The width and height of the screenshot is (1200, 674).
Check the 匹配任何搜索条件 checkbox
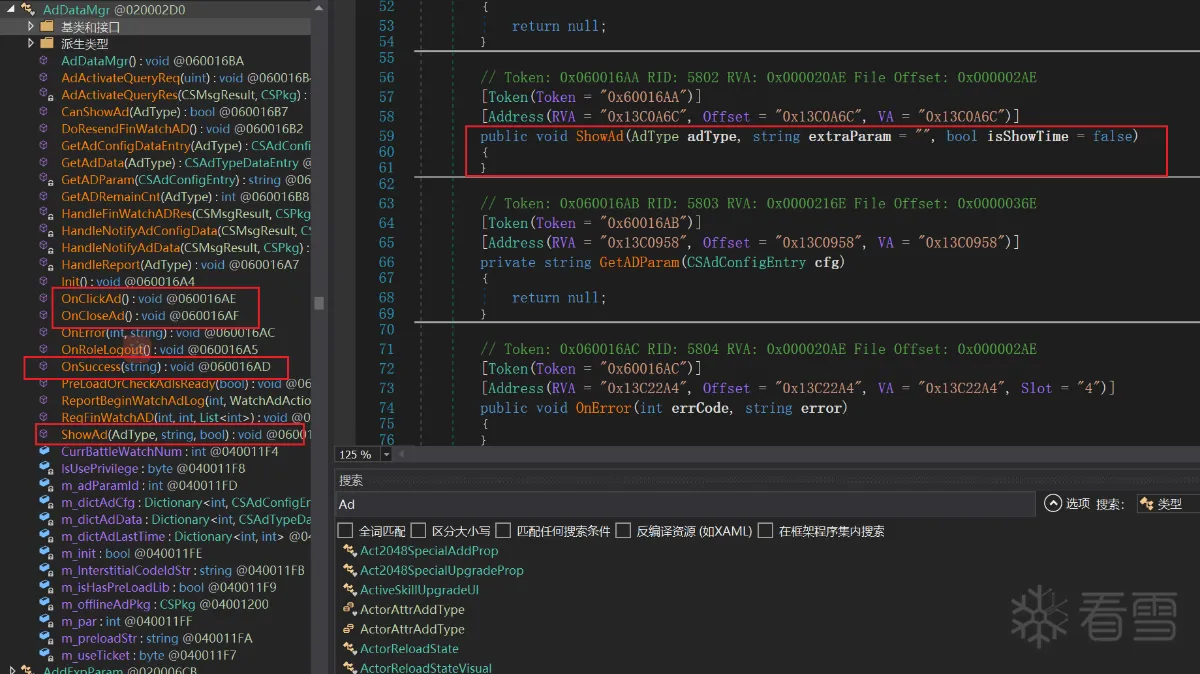coord(504,531)
